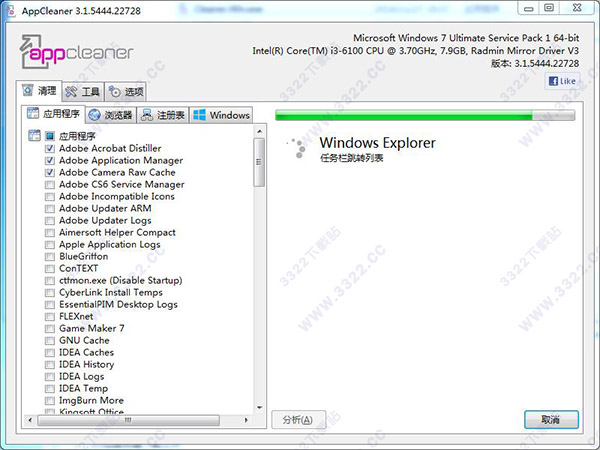
Task: Click the green cleaning progress bar
Action: pos(425,115)
